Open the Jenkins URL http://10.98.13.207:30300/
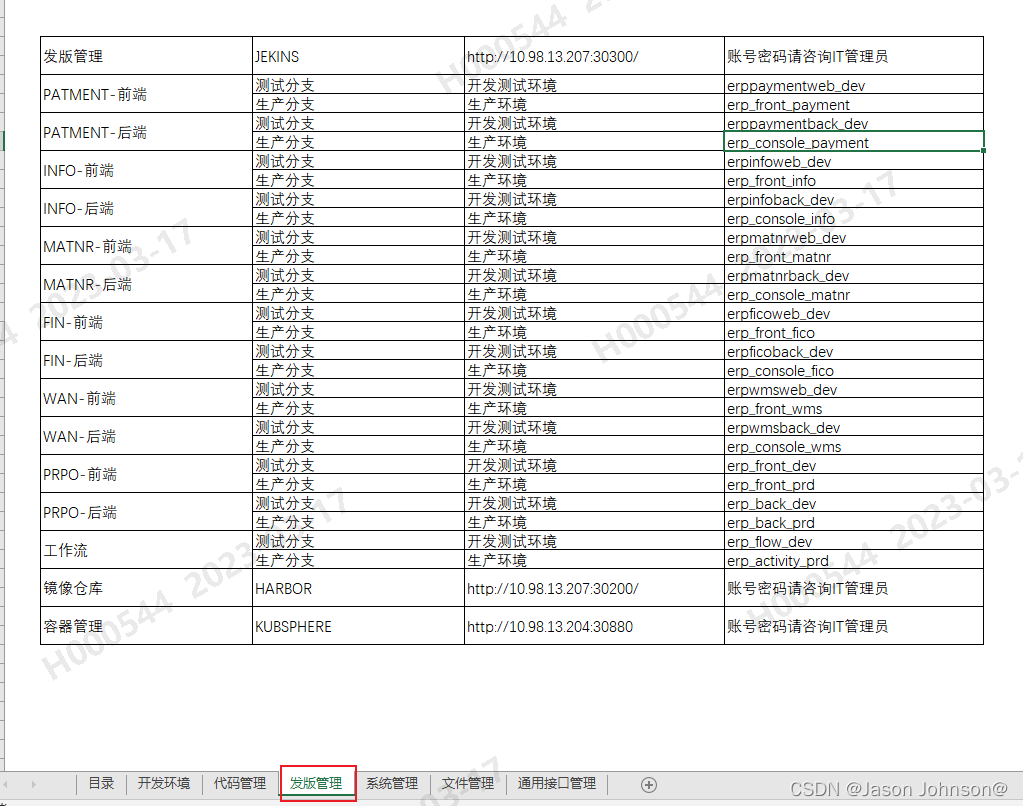Viewport: 1023px width, 806px height. point(553,57)
